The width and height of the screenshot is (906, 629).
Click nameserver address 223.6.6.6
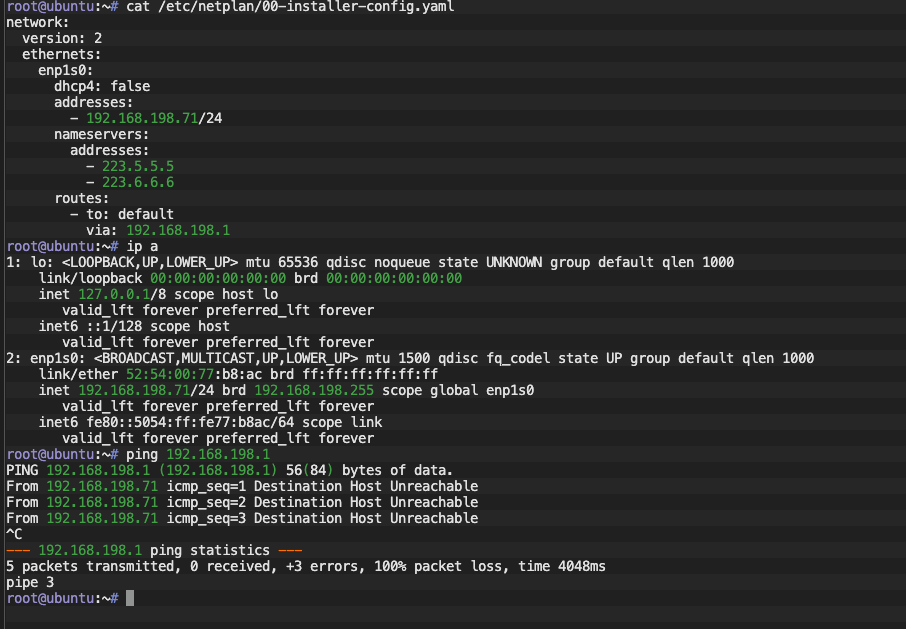point(138,182)
